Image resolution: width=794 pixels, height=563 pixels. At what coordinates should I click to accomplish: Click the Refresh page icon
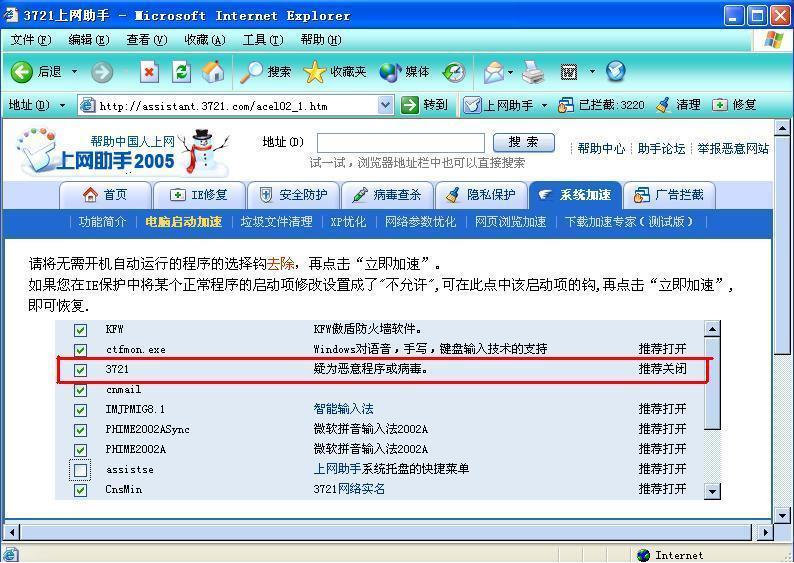[181, 72]
